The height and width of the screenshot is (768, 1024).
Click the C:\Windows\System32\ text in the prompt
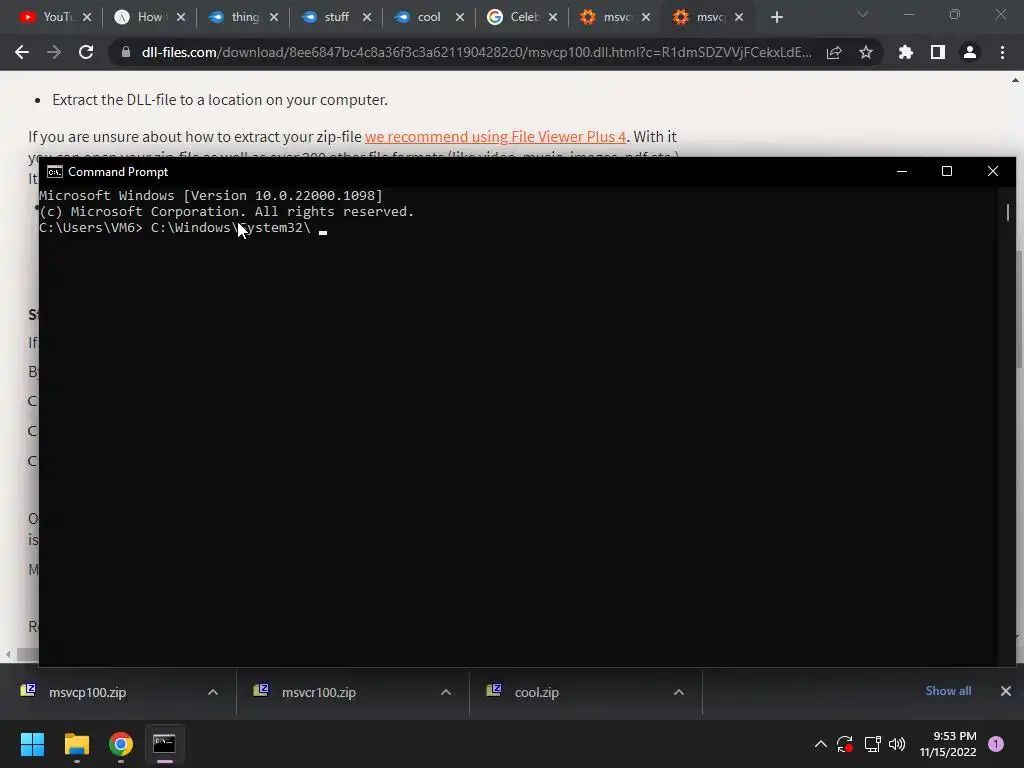coord(231,228)
